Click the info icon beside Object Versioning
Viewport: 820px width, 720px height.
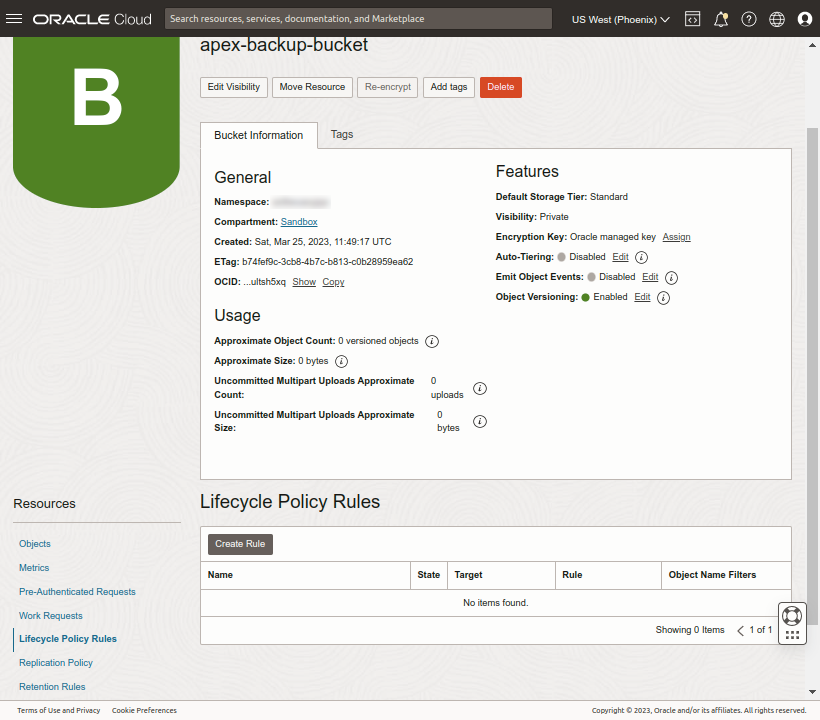click(664, 297)
